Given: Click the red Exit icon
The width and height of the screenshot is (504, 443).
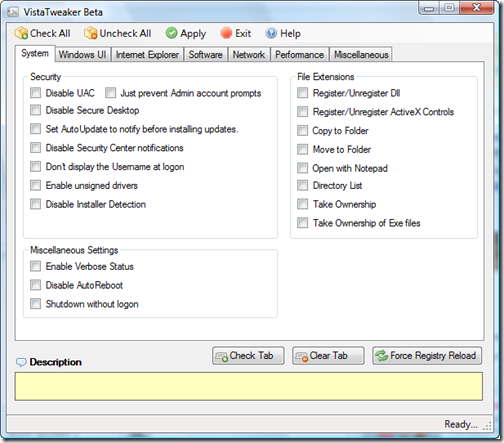Looking at the screenshot, I should (x=226, y=33).
